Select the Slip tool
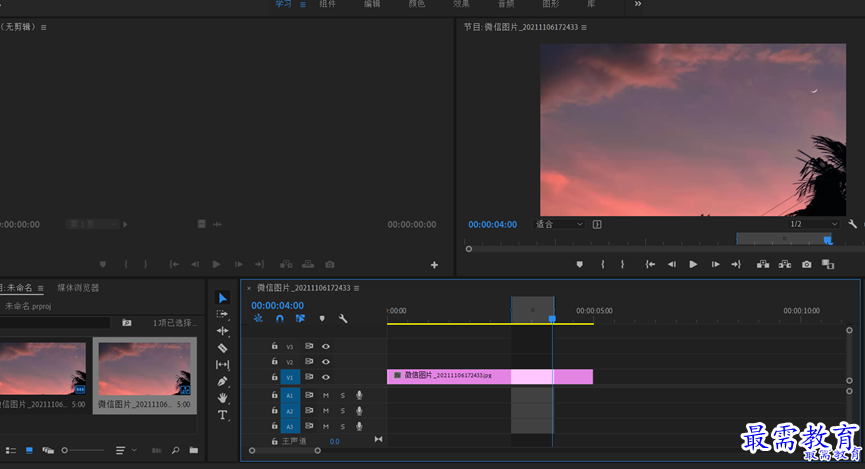This screenshot has width=865, height=469. click(222, 365)
